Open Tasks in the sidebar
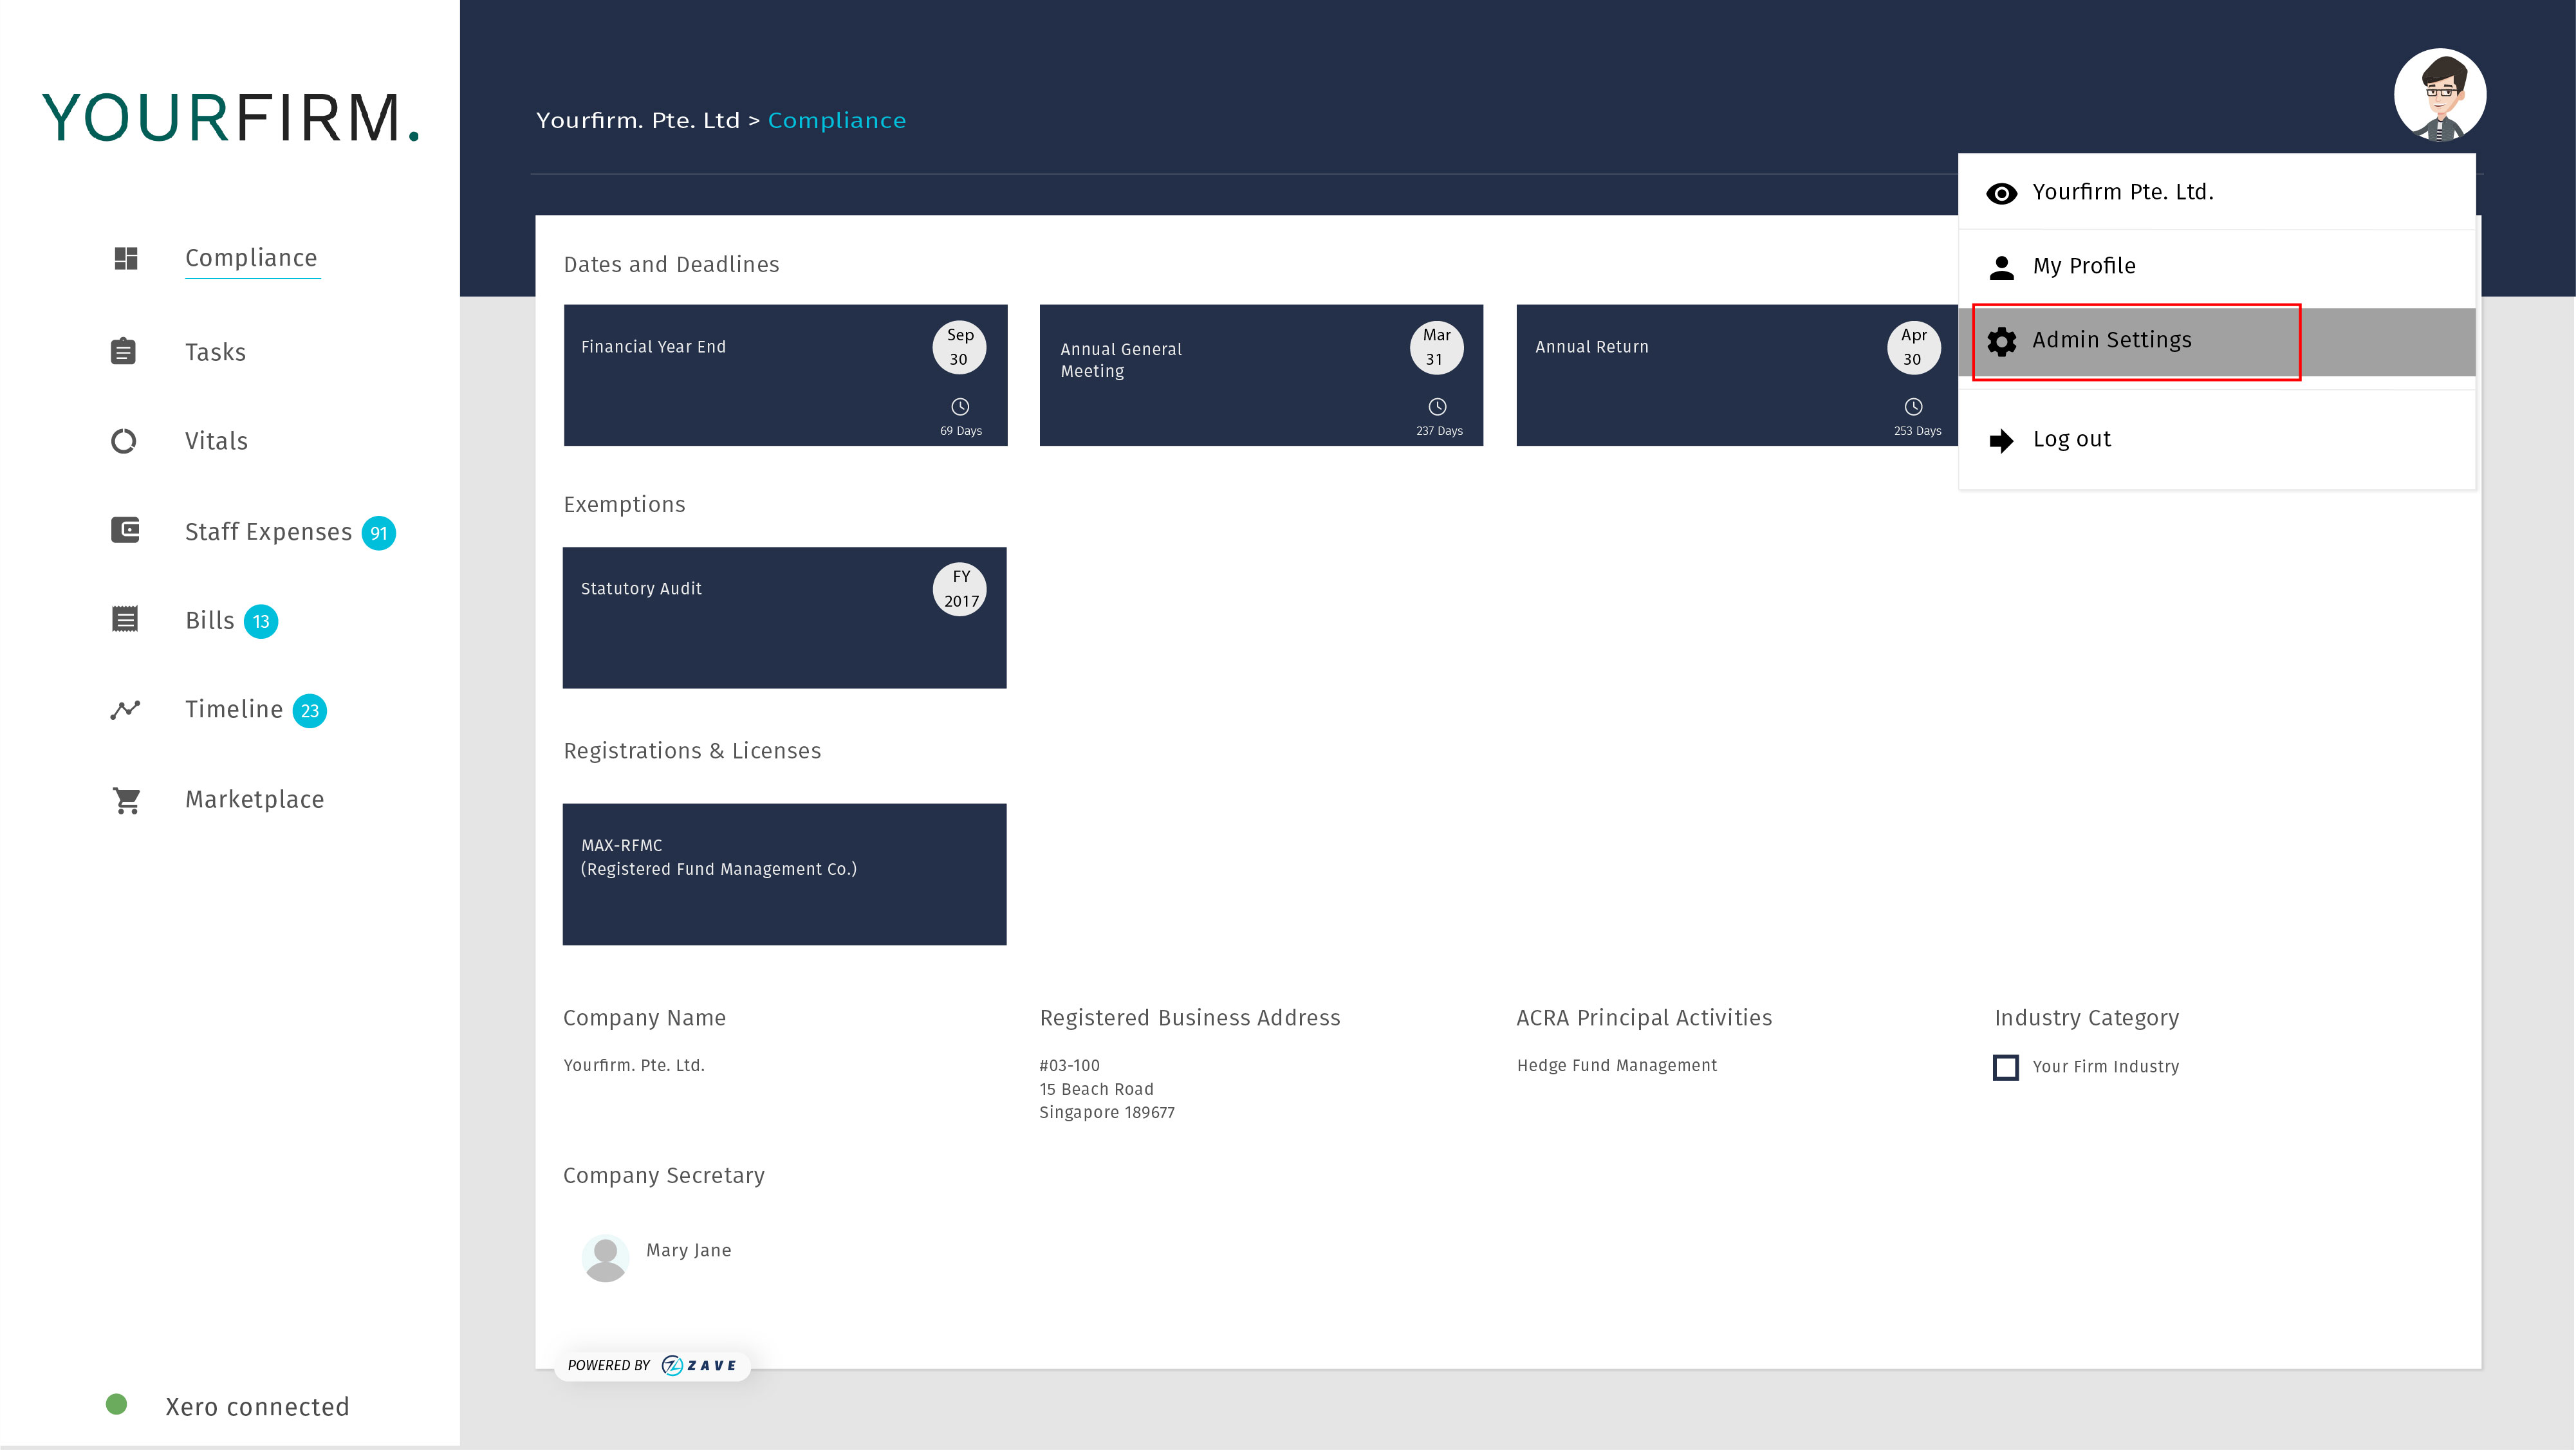Screen dimensions: 2576x1450 pyautogui.click(x=215, y=352)
